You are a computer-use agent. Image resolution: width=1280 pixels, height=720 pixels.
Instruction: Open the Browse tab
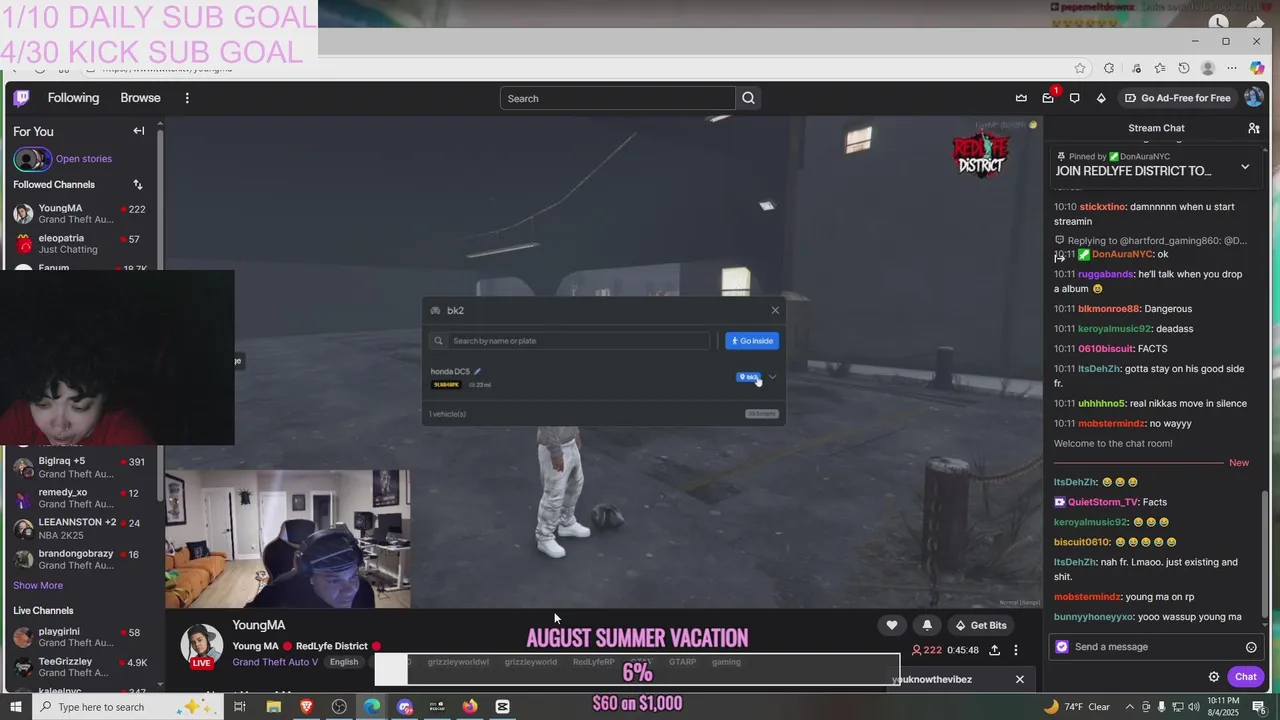coord(140,98)
